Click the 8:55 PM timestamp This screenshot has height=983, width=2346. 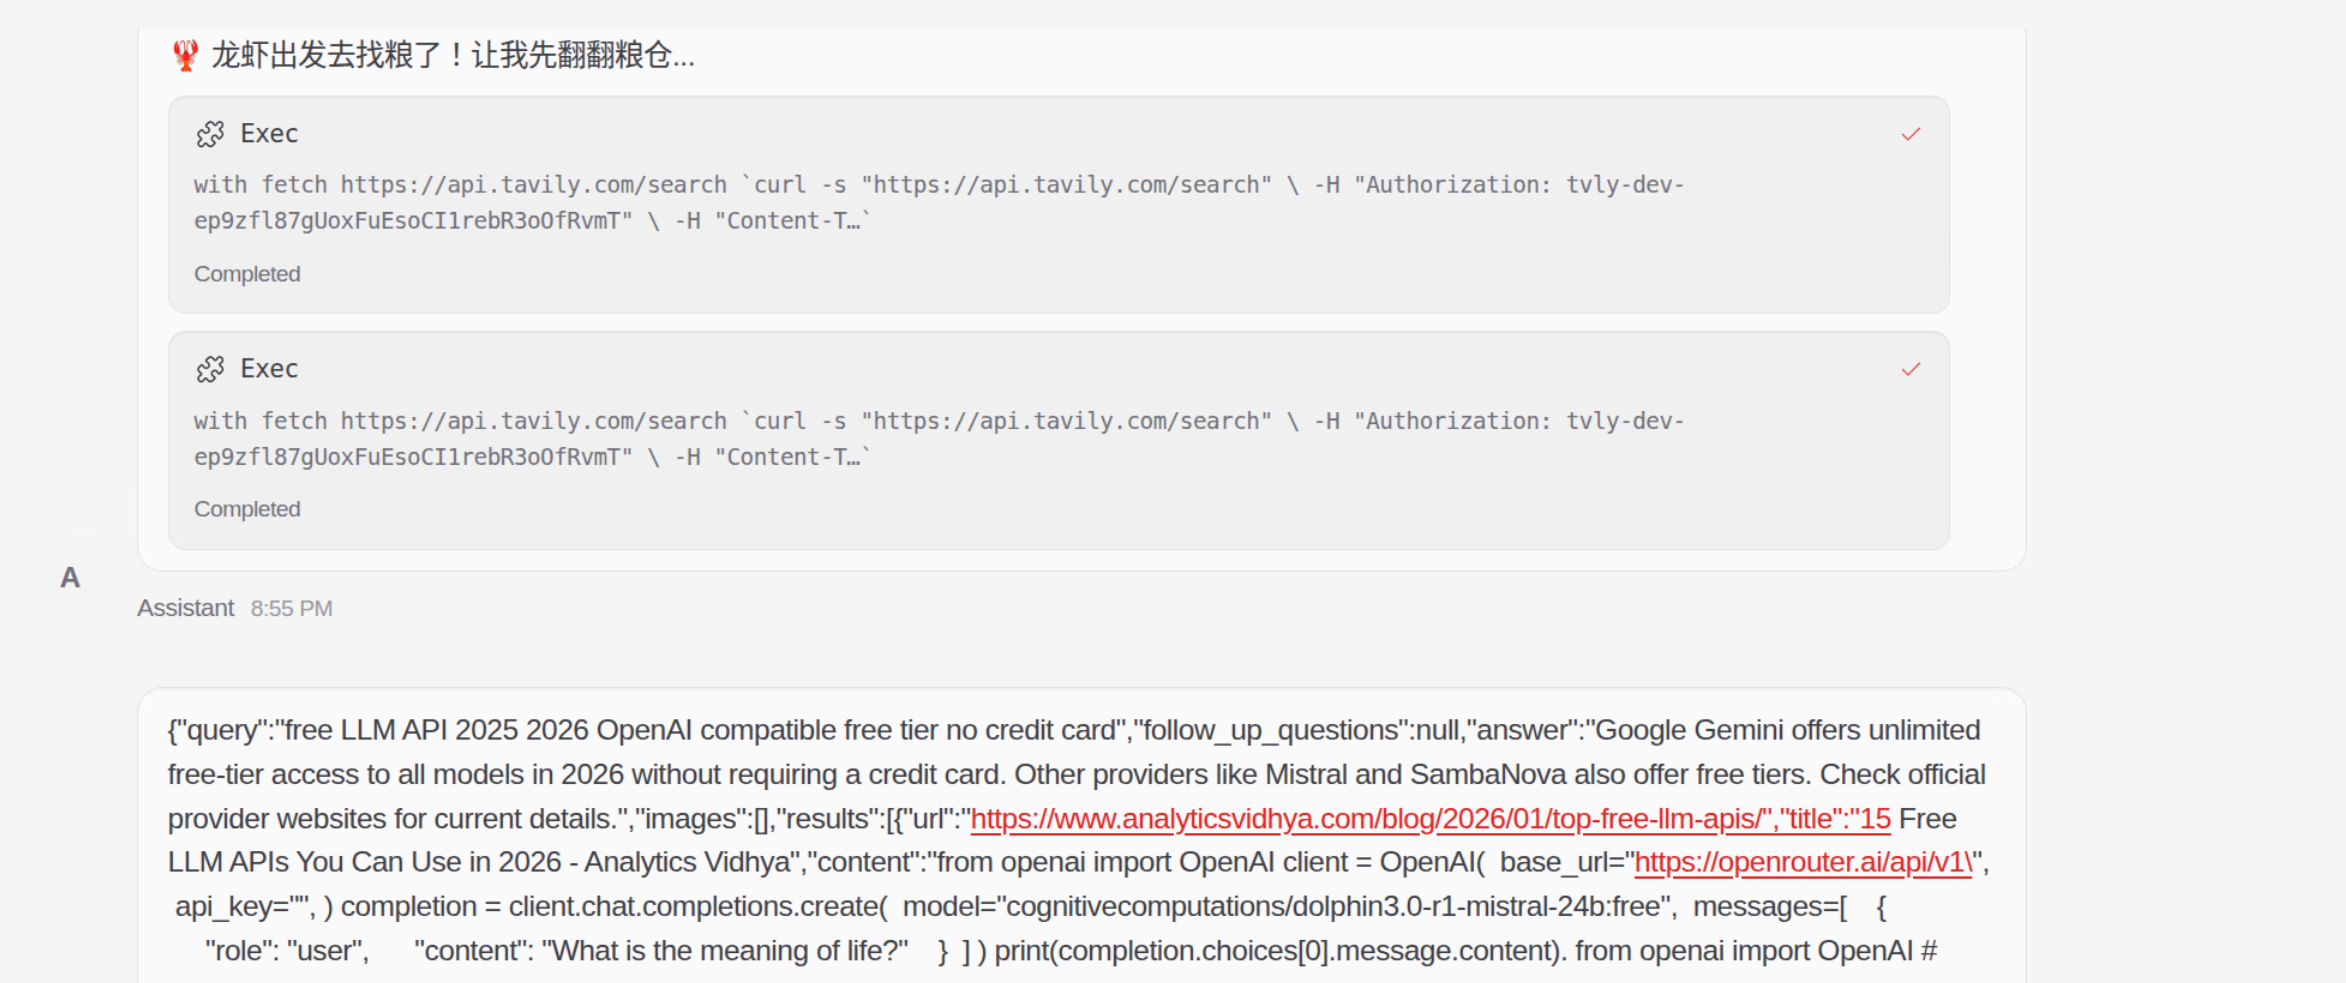coord(291,608)
